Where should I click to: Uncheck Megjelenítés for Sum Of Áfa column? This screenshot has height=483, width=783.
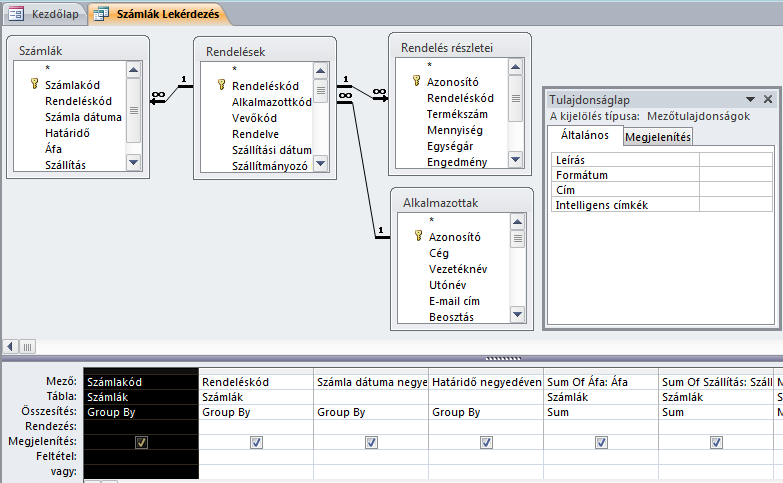point(601,443)
